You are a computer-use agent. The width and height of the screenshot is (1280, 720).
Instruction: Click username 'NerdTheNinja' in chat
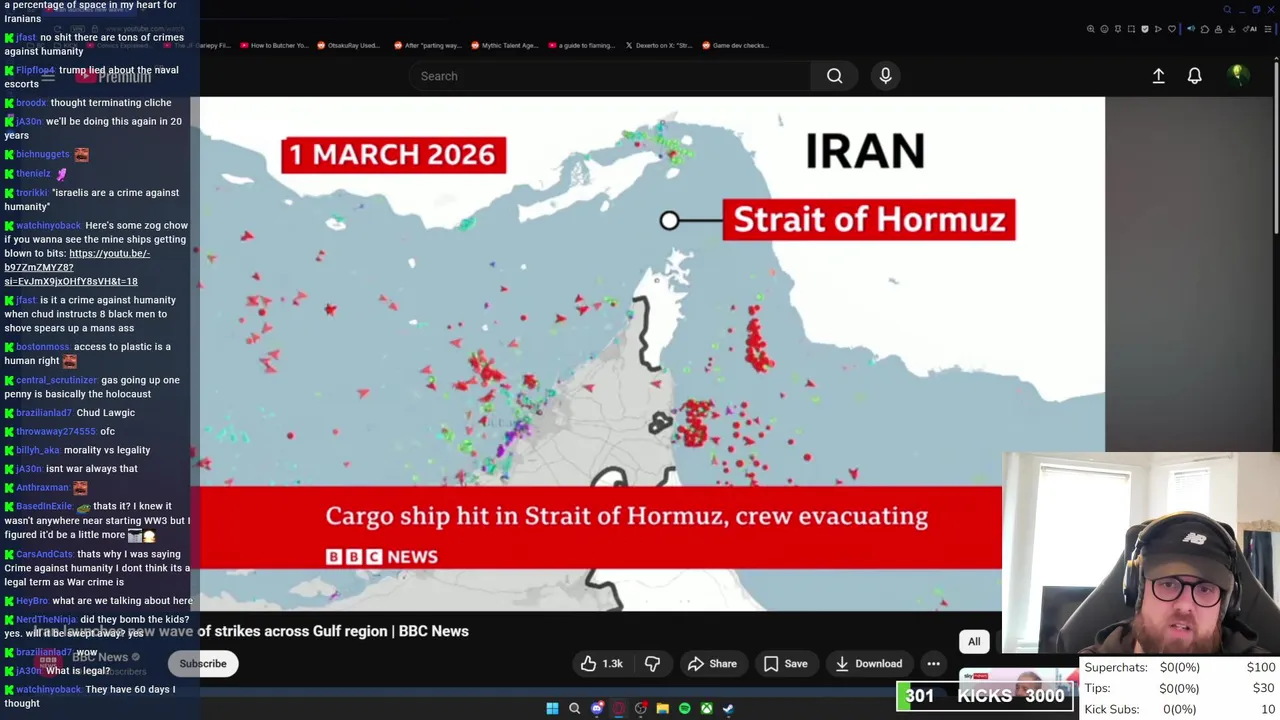pyautogui.click(x=46, y=620)
